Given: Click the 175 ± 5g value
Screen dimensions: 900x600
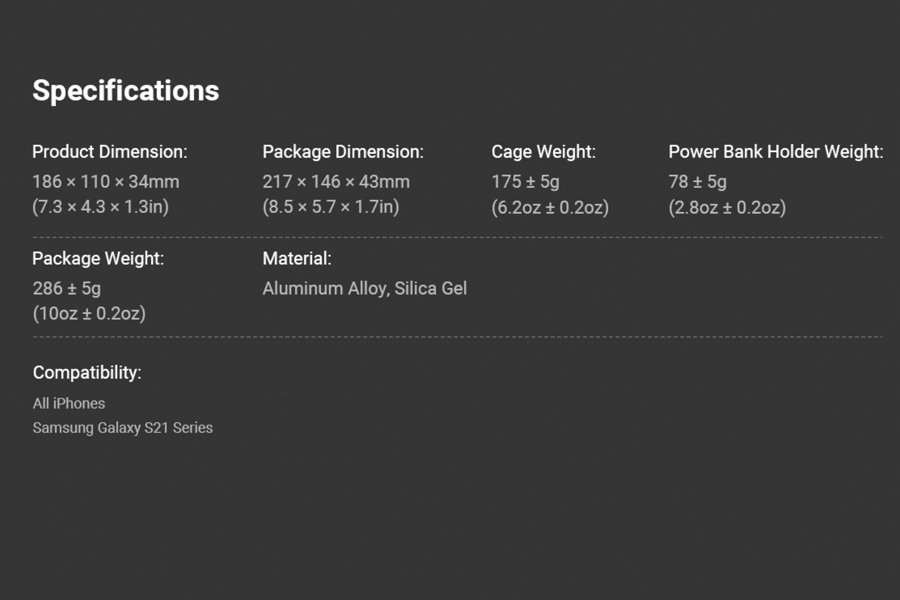Looking at the screenshot, I should [x=525, y=181].
